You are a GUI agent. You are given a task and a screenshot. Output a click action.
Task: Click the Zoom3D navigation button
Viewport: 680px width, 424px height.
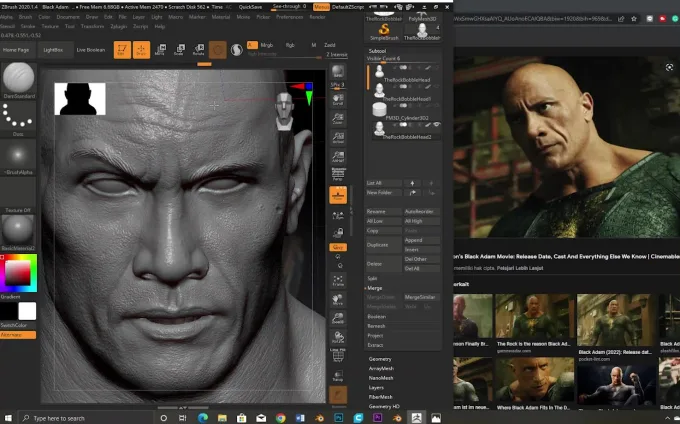pos(338,319)
